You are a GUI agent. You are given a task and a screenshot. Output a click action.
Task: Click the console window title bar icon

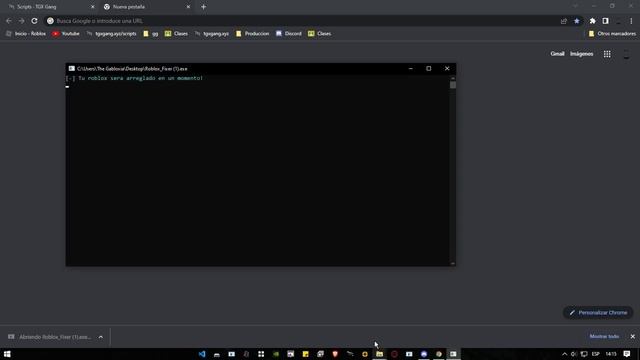pos(71,69)
